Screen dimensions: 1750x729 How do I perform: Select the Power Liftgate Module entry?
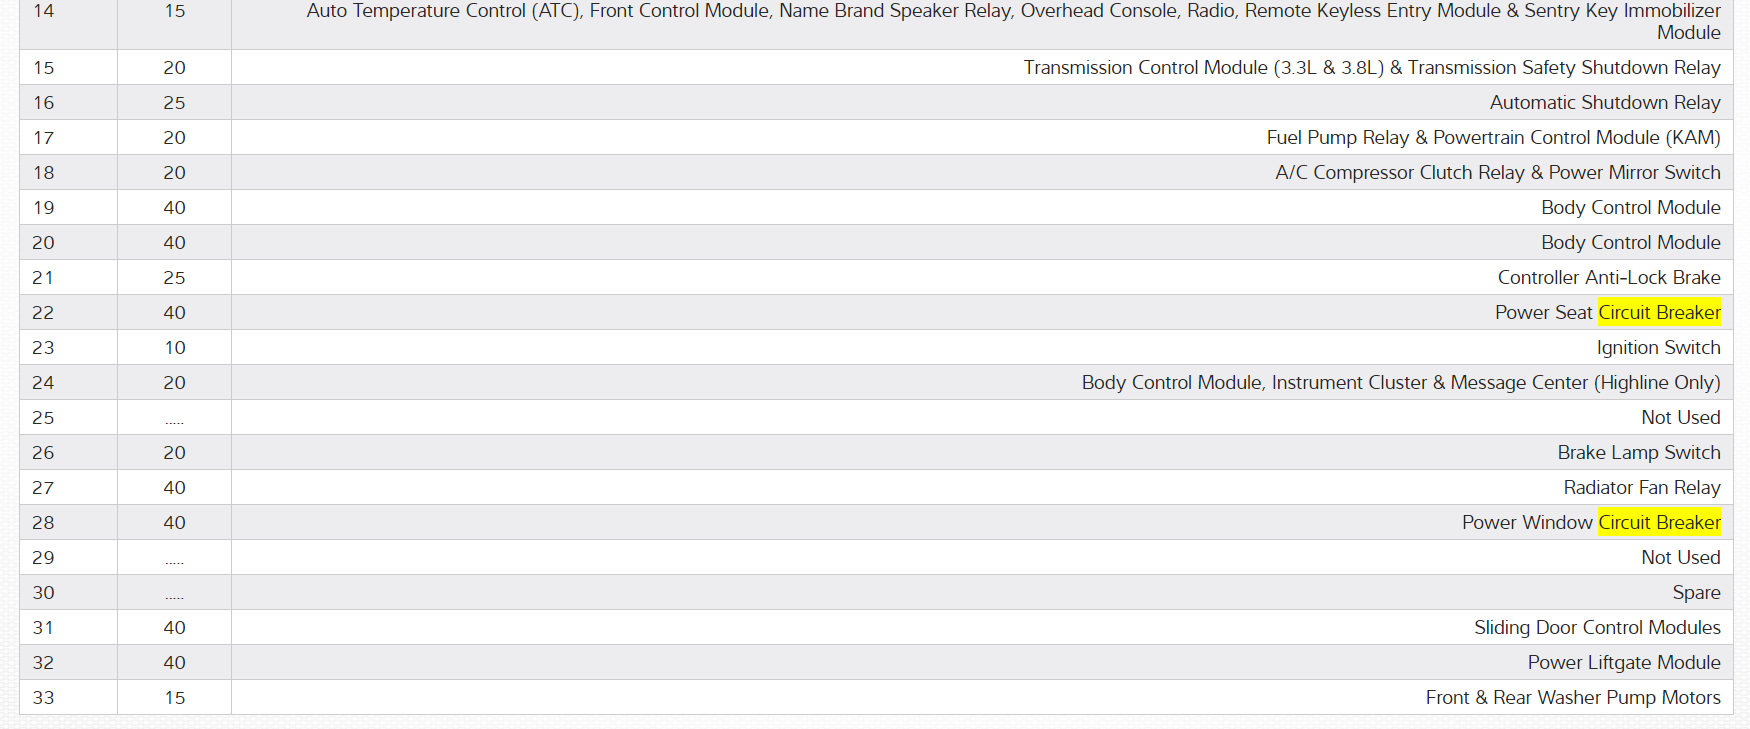pos(1623,662)
